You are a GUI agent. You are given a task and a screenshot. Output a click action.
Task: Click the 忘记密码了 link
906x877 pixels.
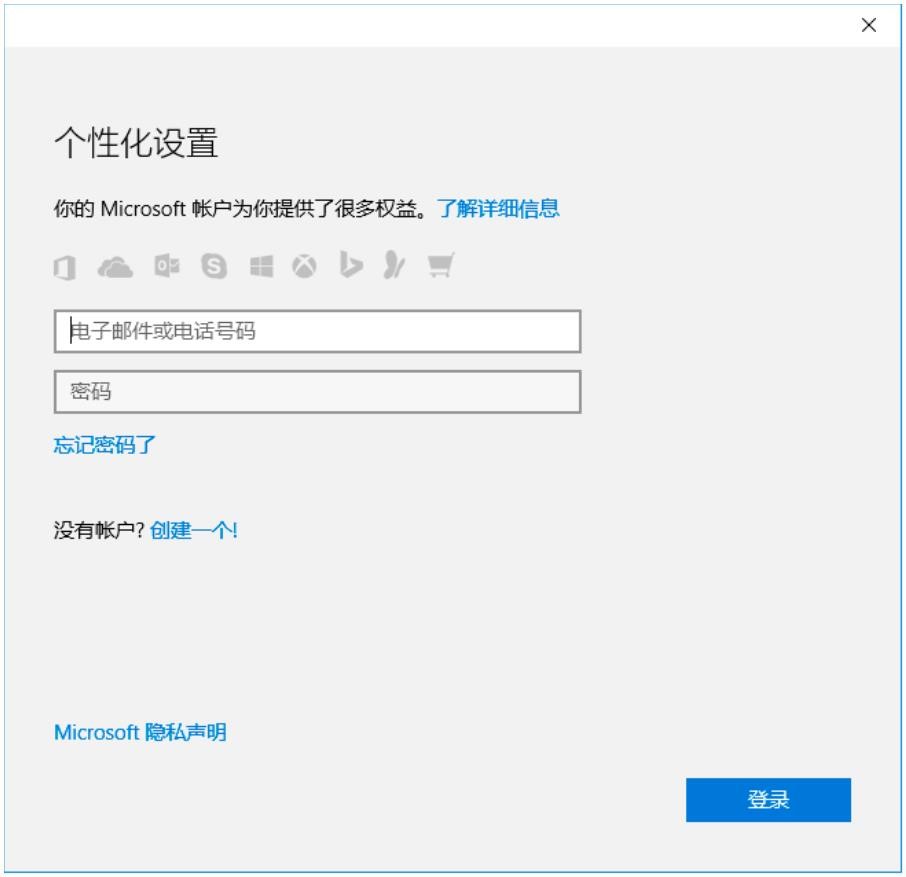tap(105, 445)
